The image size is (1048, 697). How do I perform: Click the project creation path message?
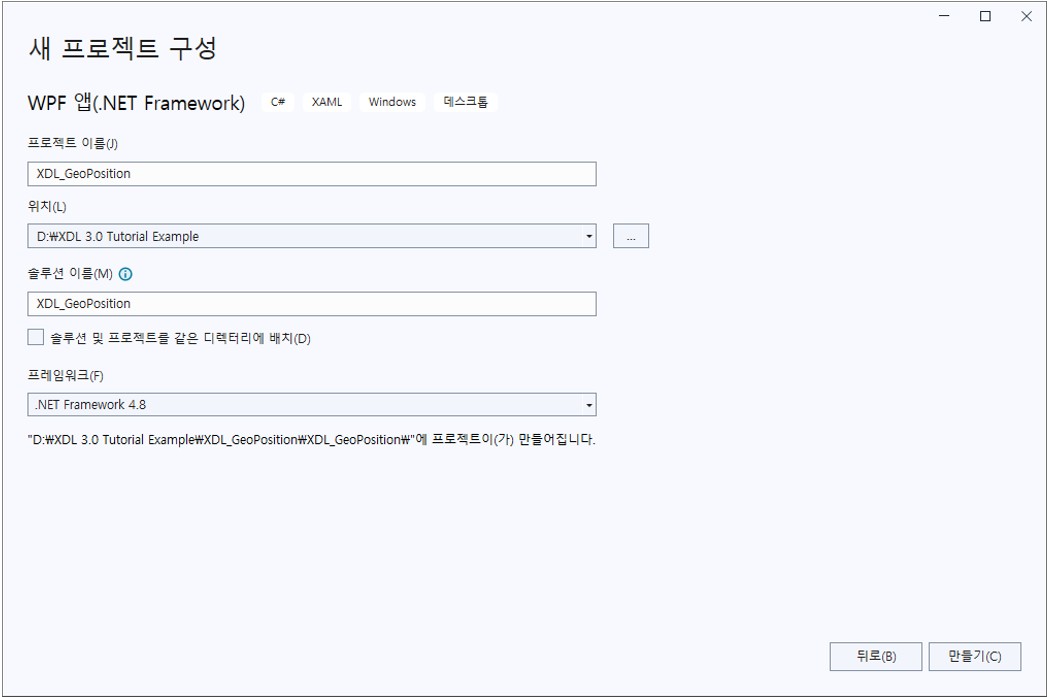311,440
